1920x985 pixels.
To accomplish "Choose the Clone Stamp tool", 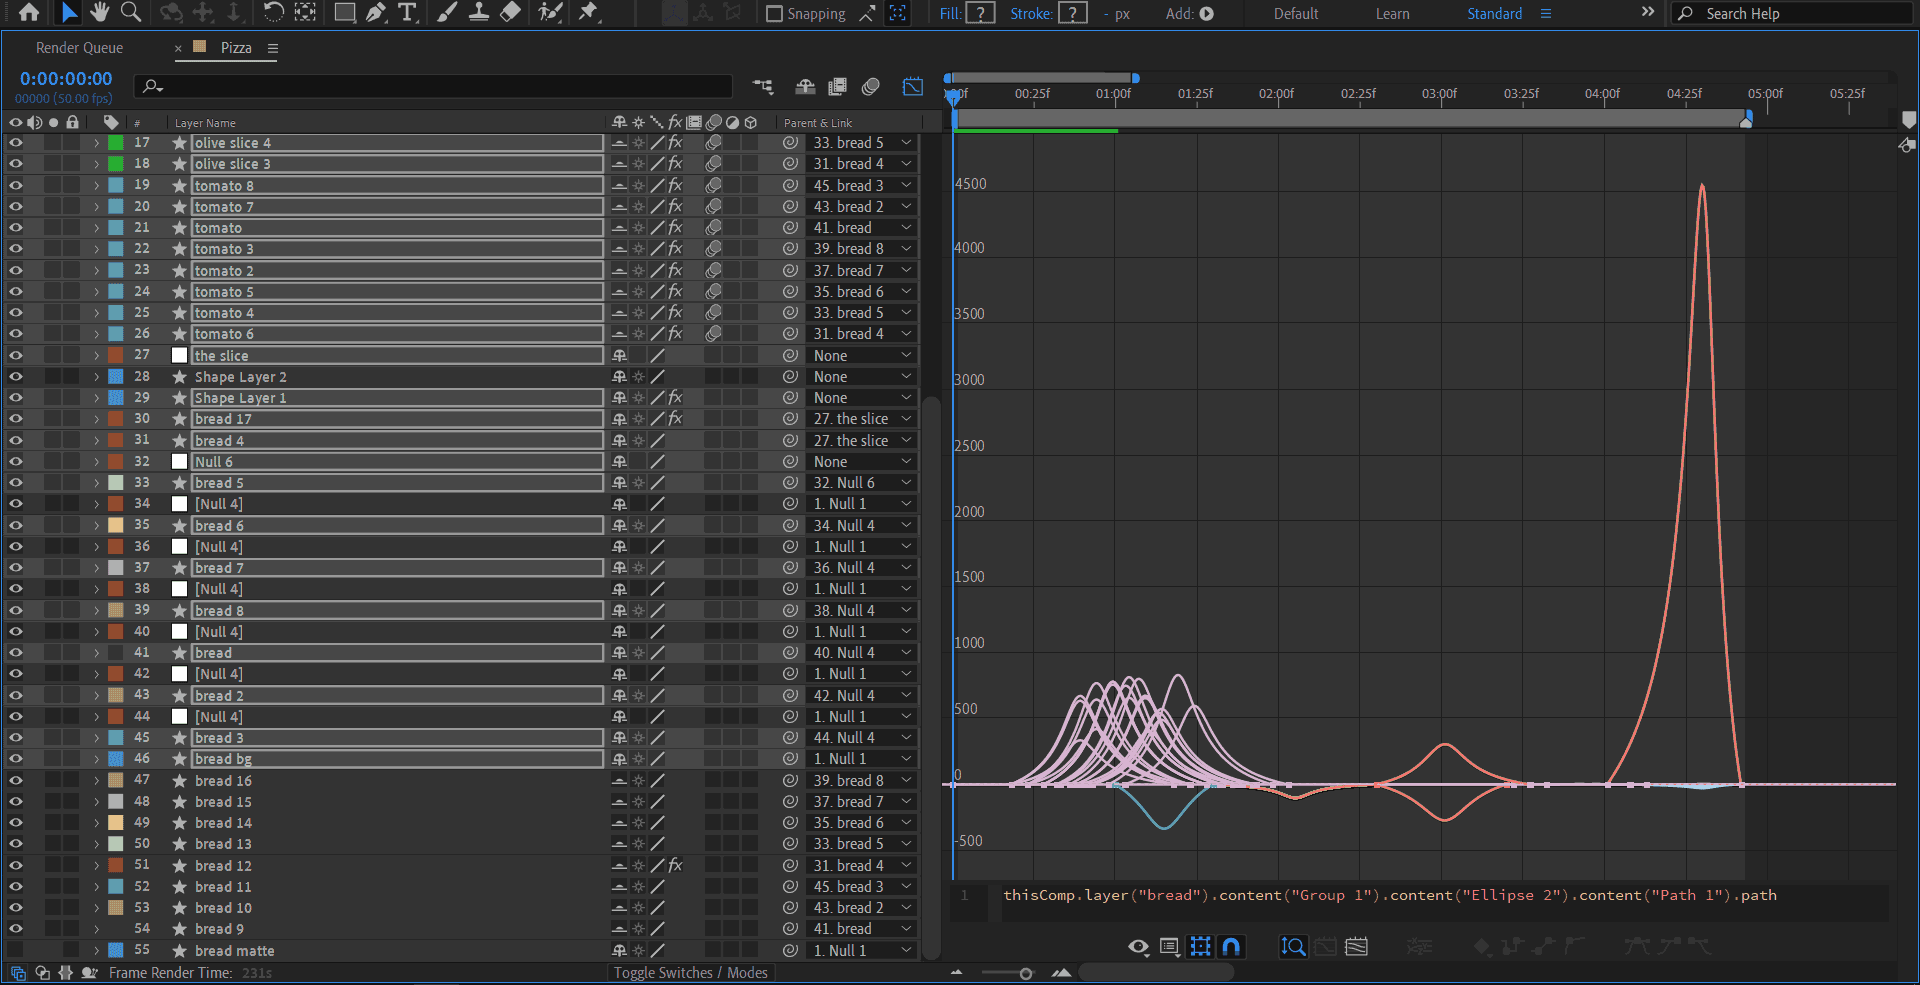I will 479,13.
